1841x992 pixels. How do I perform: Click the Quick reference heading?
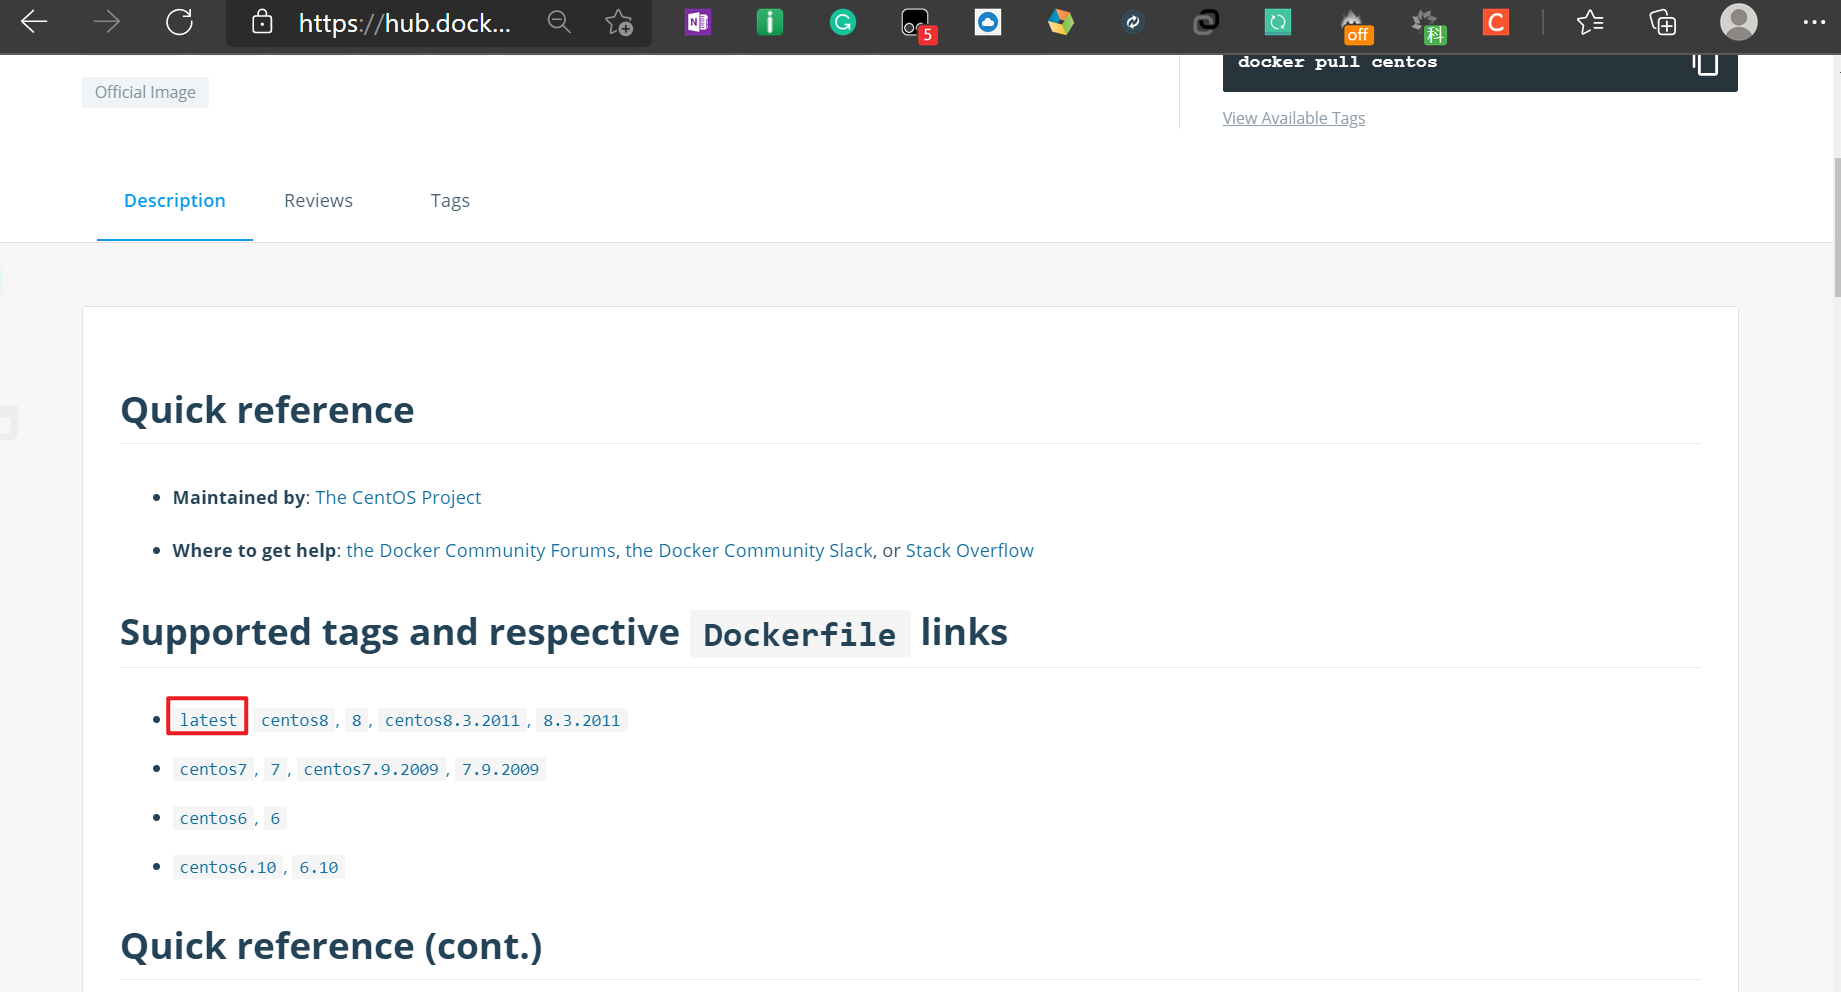267,410
